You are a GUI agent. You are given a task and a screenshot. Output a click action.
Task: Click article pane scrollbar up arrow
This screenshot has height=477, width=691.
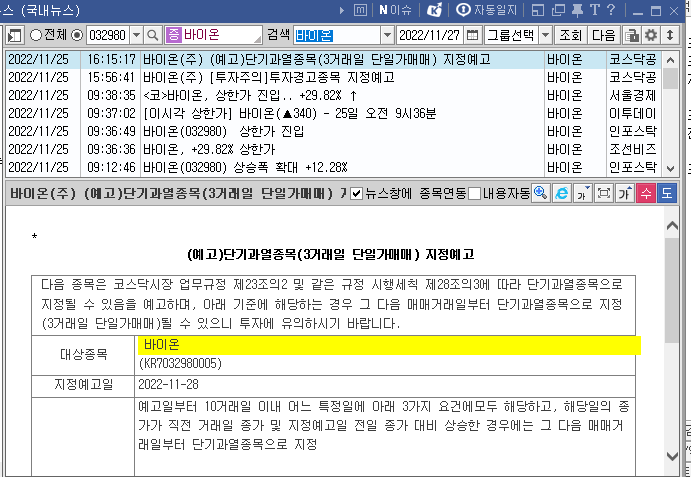click(672, 226)
